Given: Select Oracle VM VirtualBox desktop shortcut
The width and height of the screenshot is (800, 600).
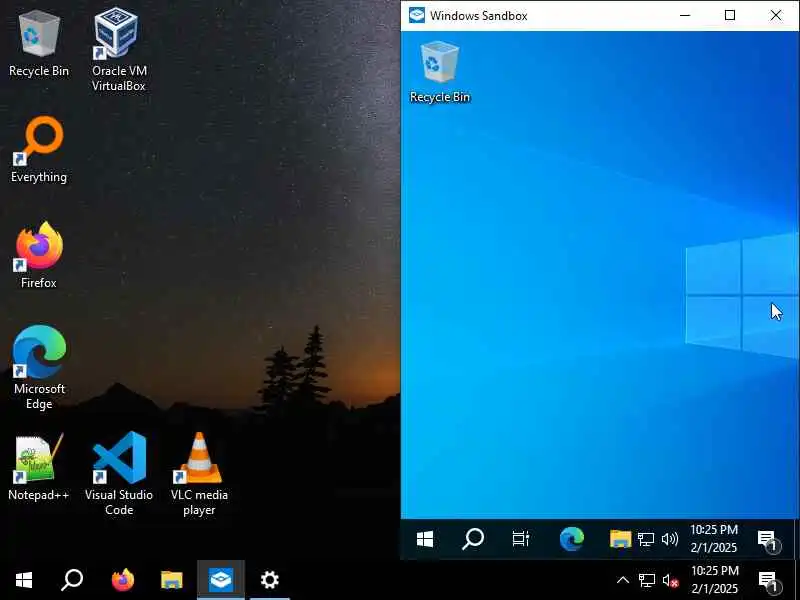Looking at the screenshot, I should pyautogui.click(x=118, y=48).
